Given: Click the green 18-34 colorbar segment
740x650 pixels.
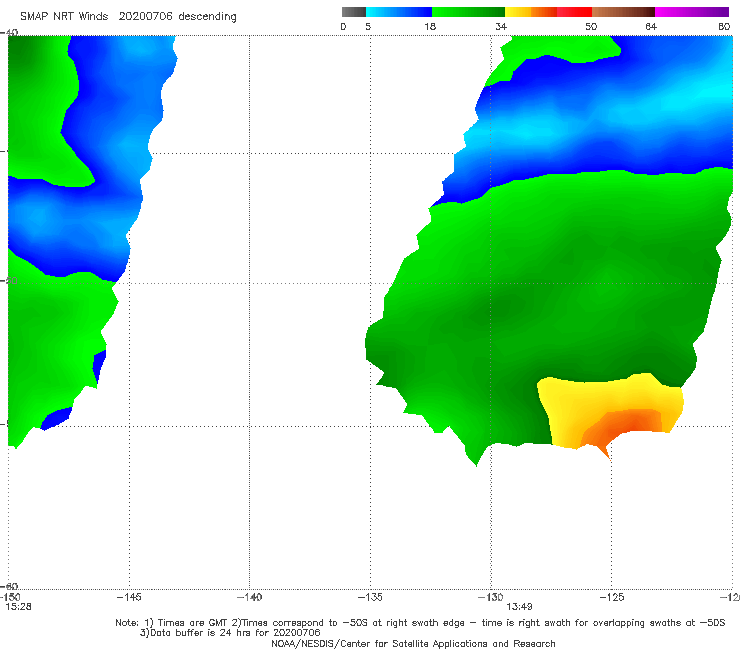Looking at the screenshot, I should (468, 12).
